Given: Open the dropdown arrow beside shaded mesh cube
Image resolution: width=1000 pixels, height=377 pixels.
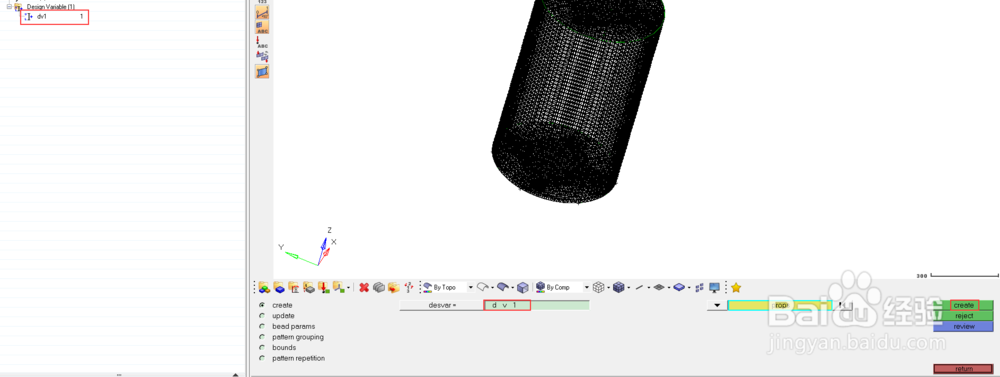Looking at the screenshot, I should pyautogui.click(x=628, y=288).
